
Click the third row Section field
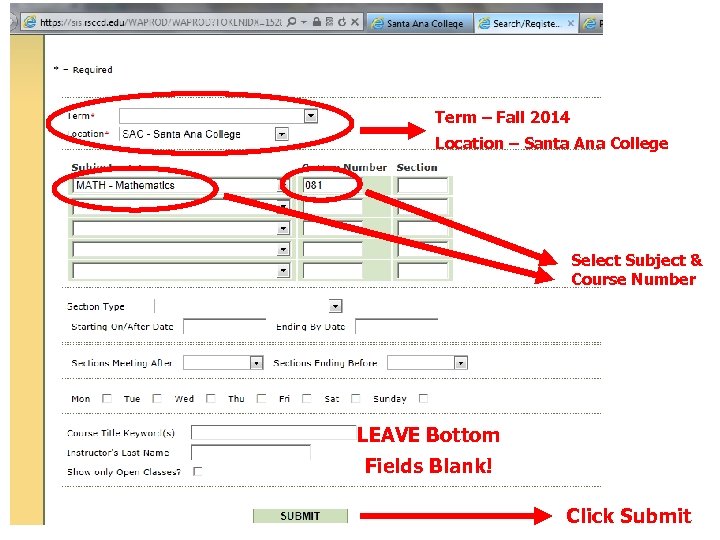pyautogui.click(x=422, y=228)
